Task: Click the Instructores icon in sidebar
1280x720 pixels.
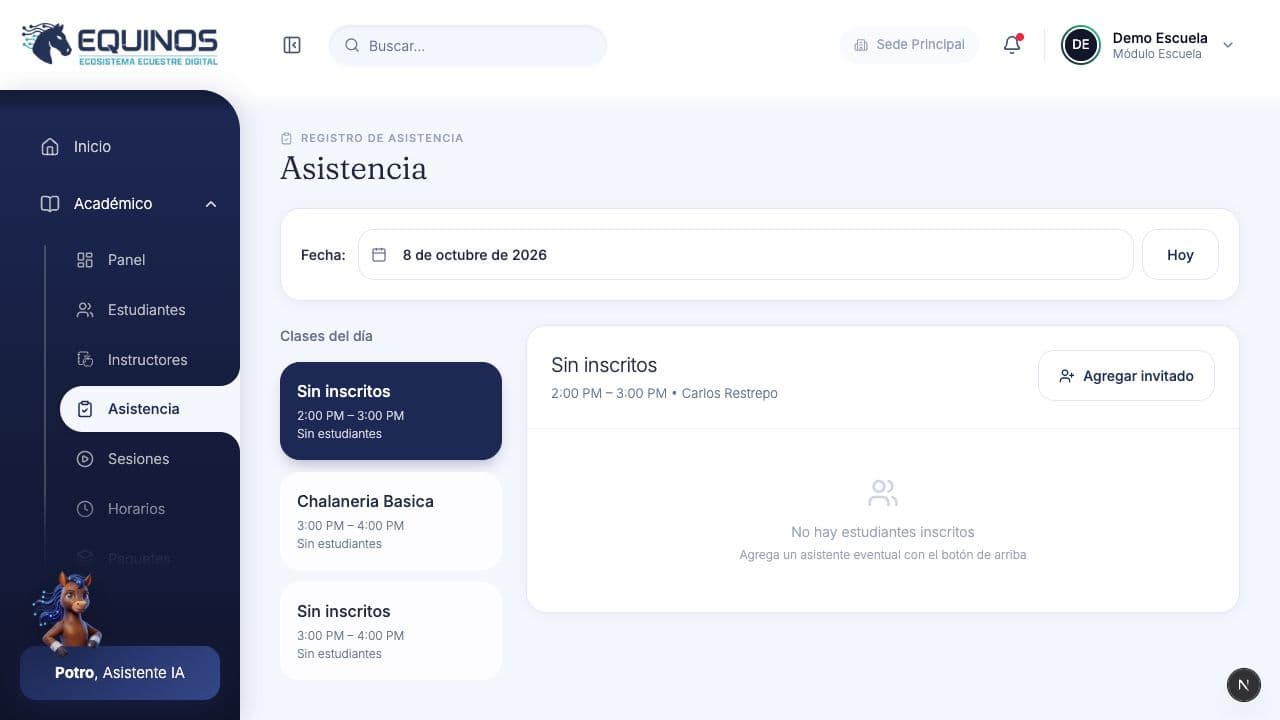Action: click(x=85, y=360)
